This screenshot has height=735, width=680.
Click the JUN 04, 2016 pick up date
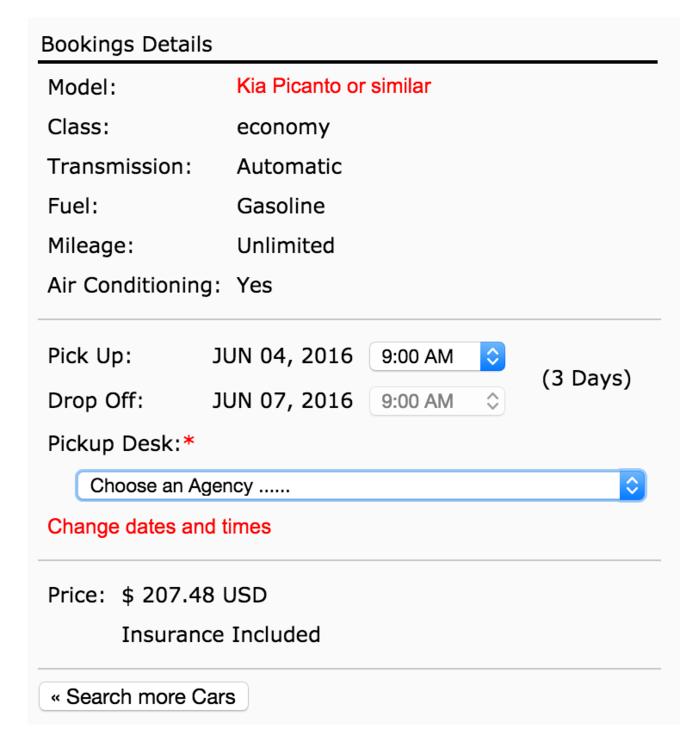click(x=283, y=356)
